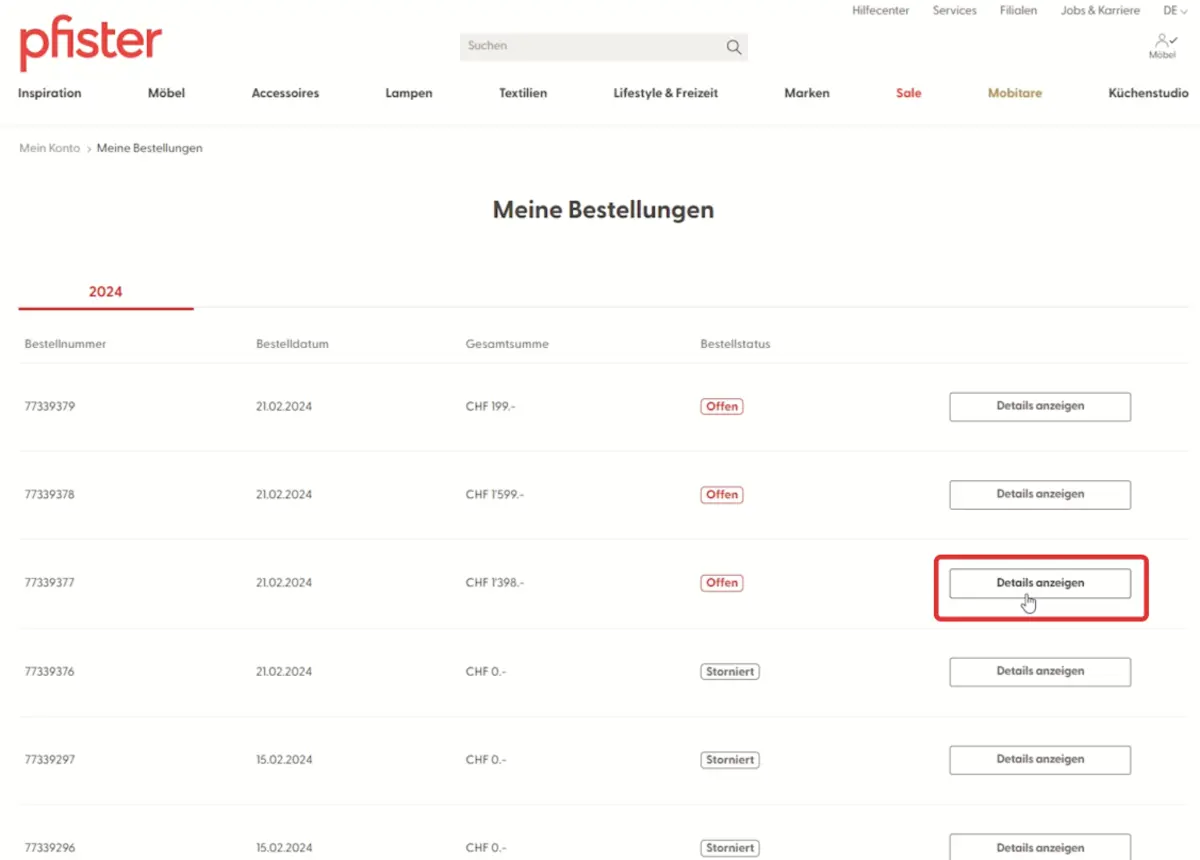The image size is (1200, 860).
Task: Open the Hilfecenter link
Action: pos(880,11)
